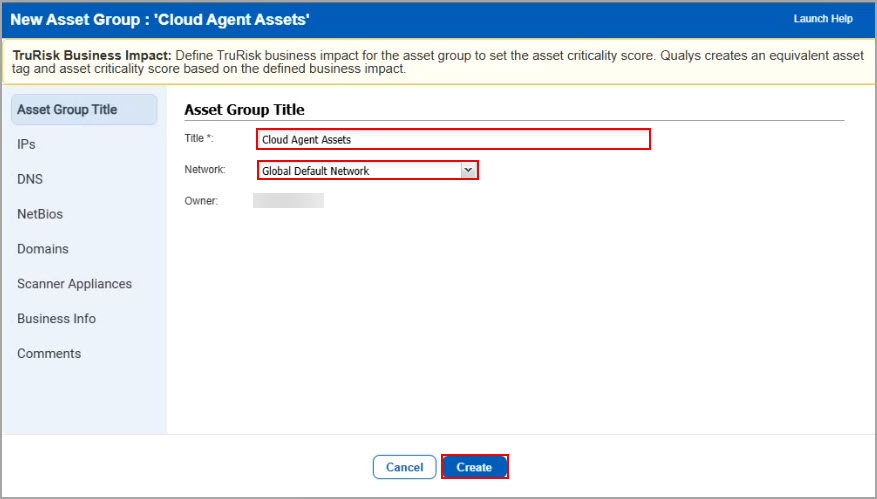Click the TruRisk Business Impact notice text

(438, 62)
